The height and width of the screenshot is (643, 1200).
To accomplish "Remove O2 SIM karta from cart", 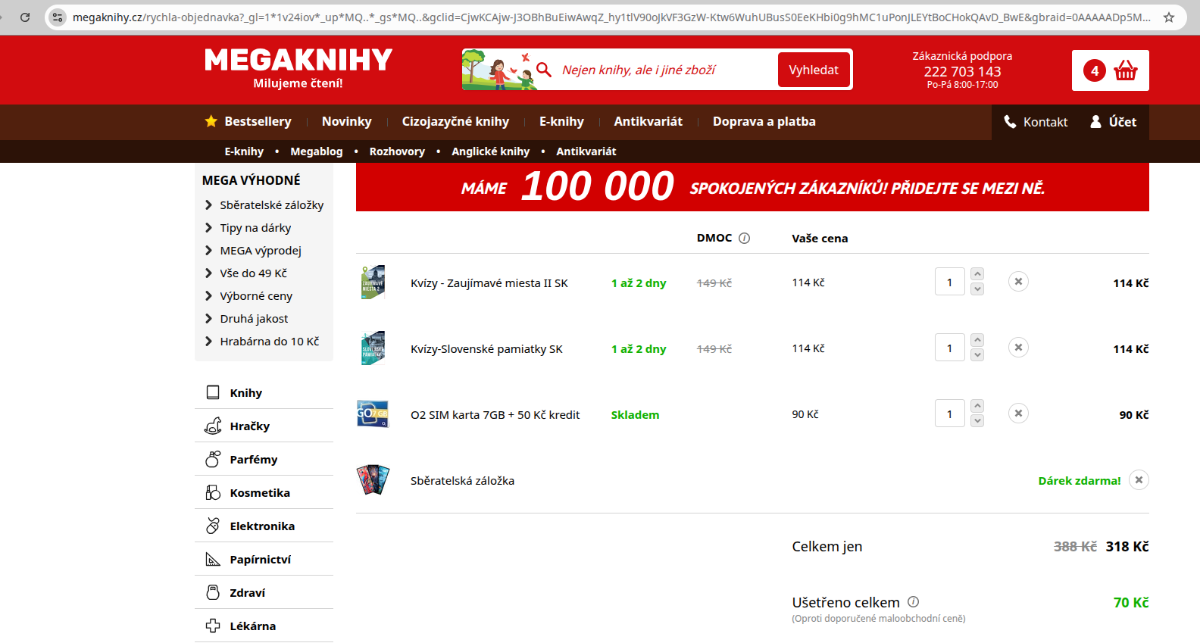I will 1018,413.
